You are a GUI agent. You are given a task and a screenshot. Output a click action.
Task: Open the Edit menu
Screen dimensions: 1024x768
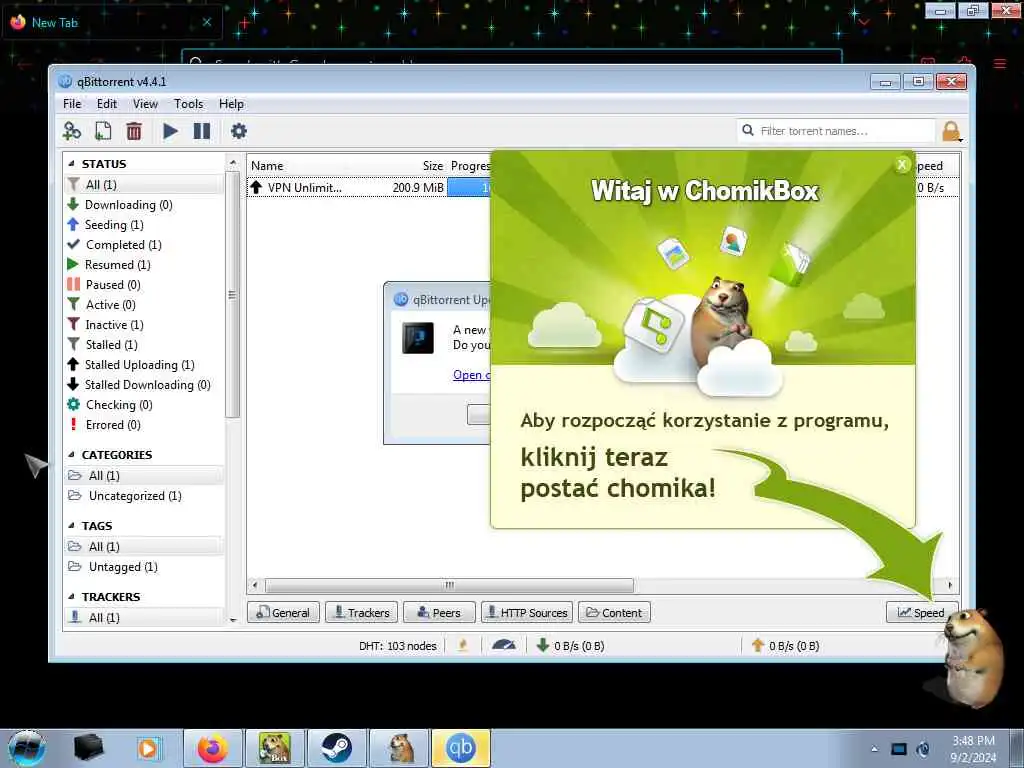point(106,104)
